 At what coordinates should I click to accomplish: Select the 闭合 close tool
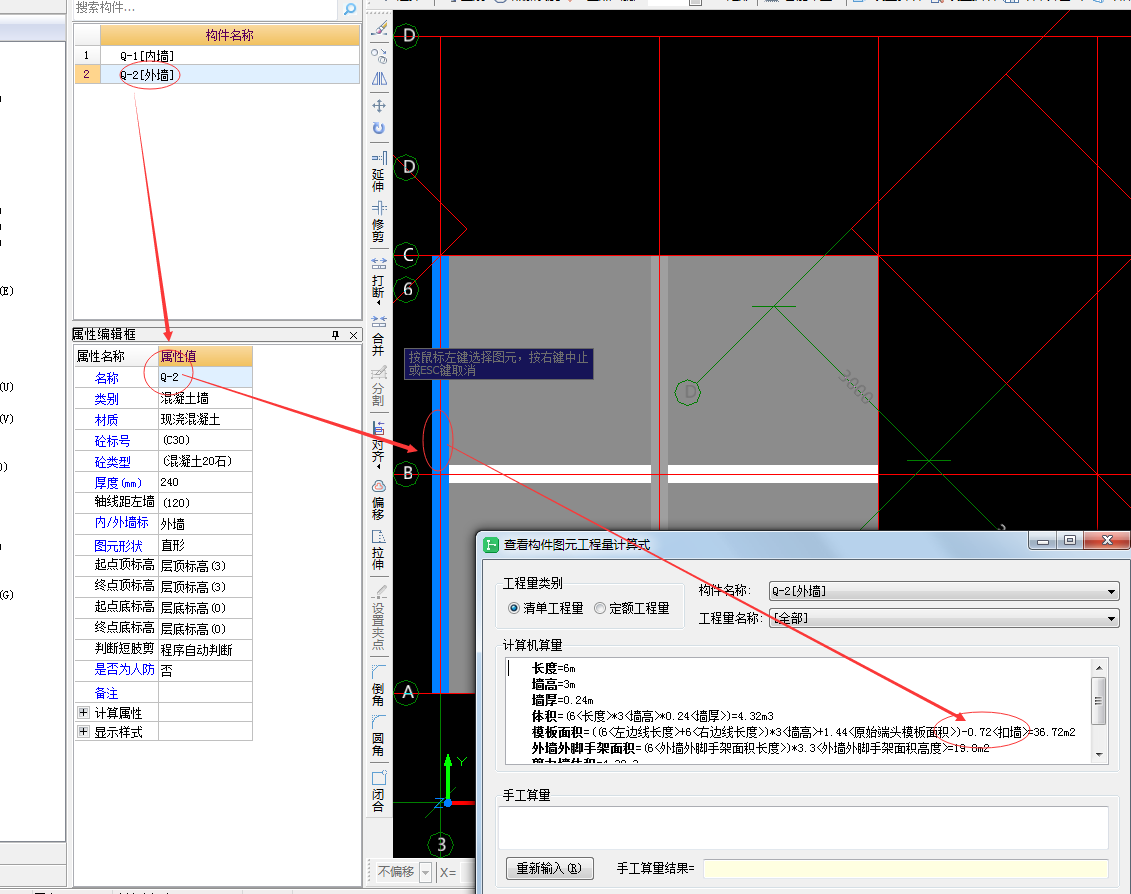coord(379,792)
